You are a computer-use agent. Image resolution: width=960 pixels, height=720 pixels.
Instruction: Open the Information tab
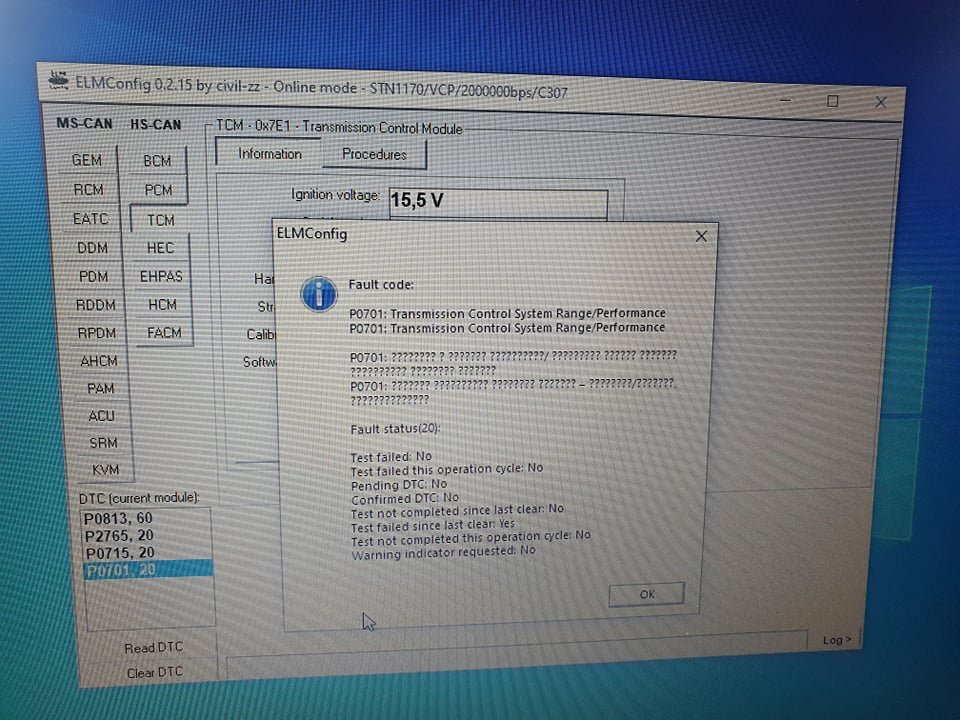coord(269,154)
